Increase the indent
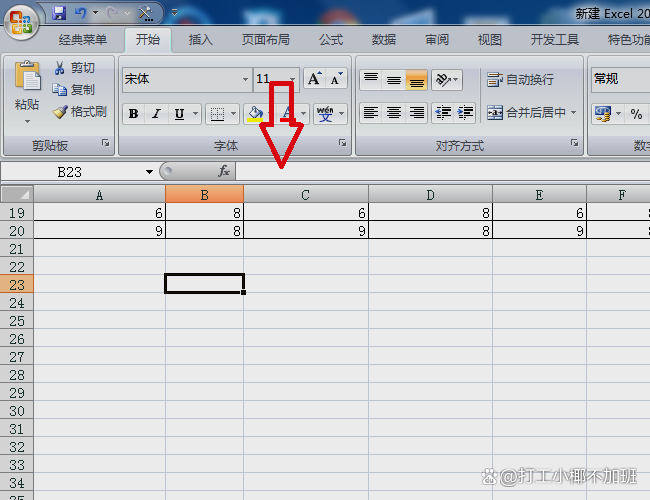The width and height of the screenshot is (650, 500). point(465,113)
